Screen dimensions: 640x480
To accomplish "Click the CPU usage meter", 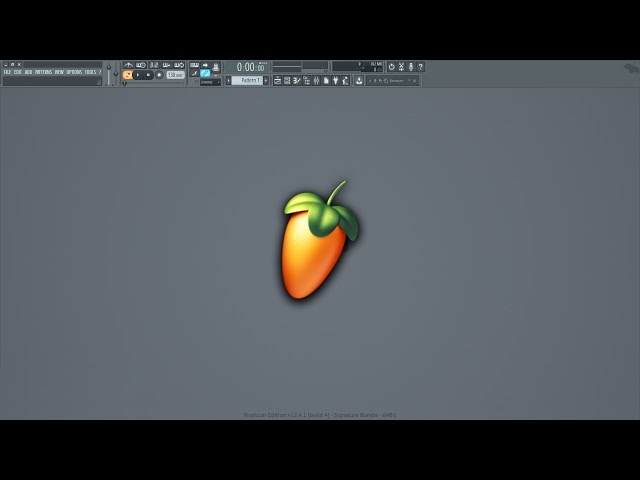I will coord(347,67).
